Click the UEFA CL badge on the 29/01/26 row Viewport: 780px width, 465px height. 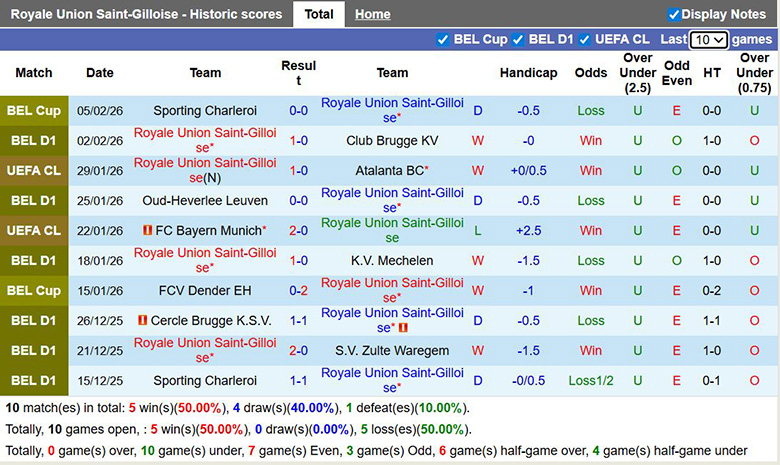point(34,171)
